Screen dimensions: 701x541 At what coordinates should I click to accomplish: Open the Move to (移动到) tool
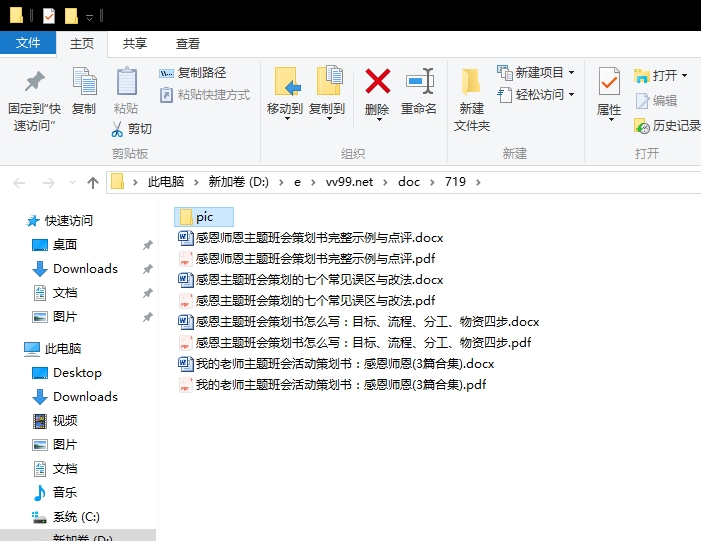(285, 91)
